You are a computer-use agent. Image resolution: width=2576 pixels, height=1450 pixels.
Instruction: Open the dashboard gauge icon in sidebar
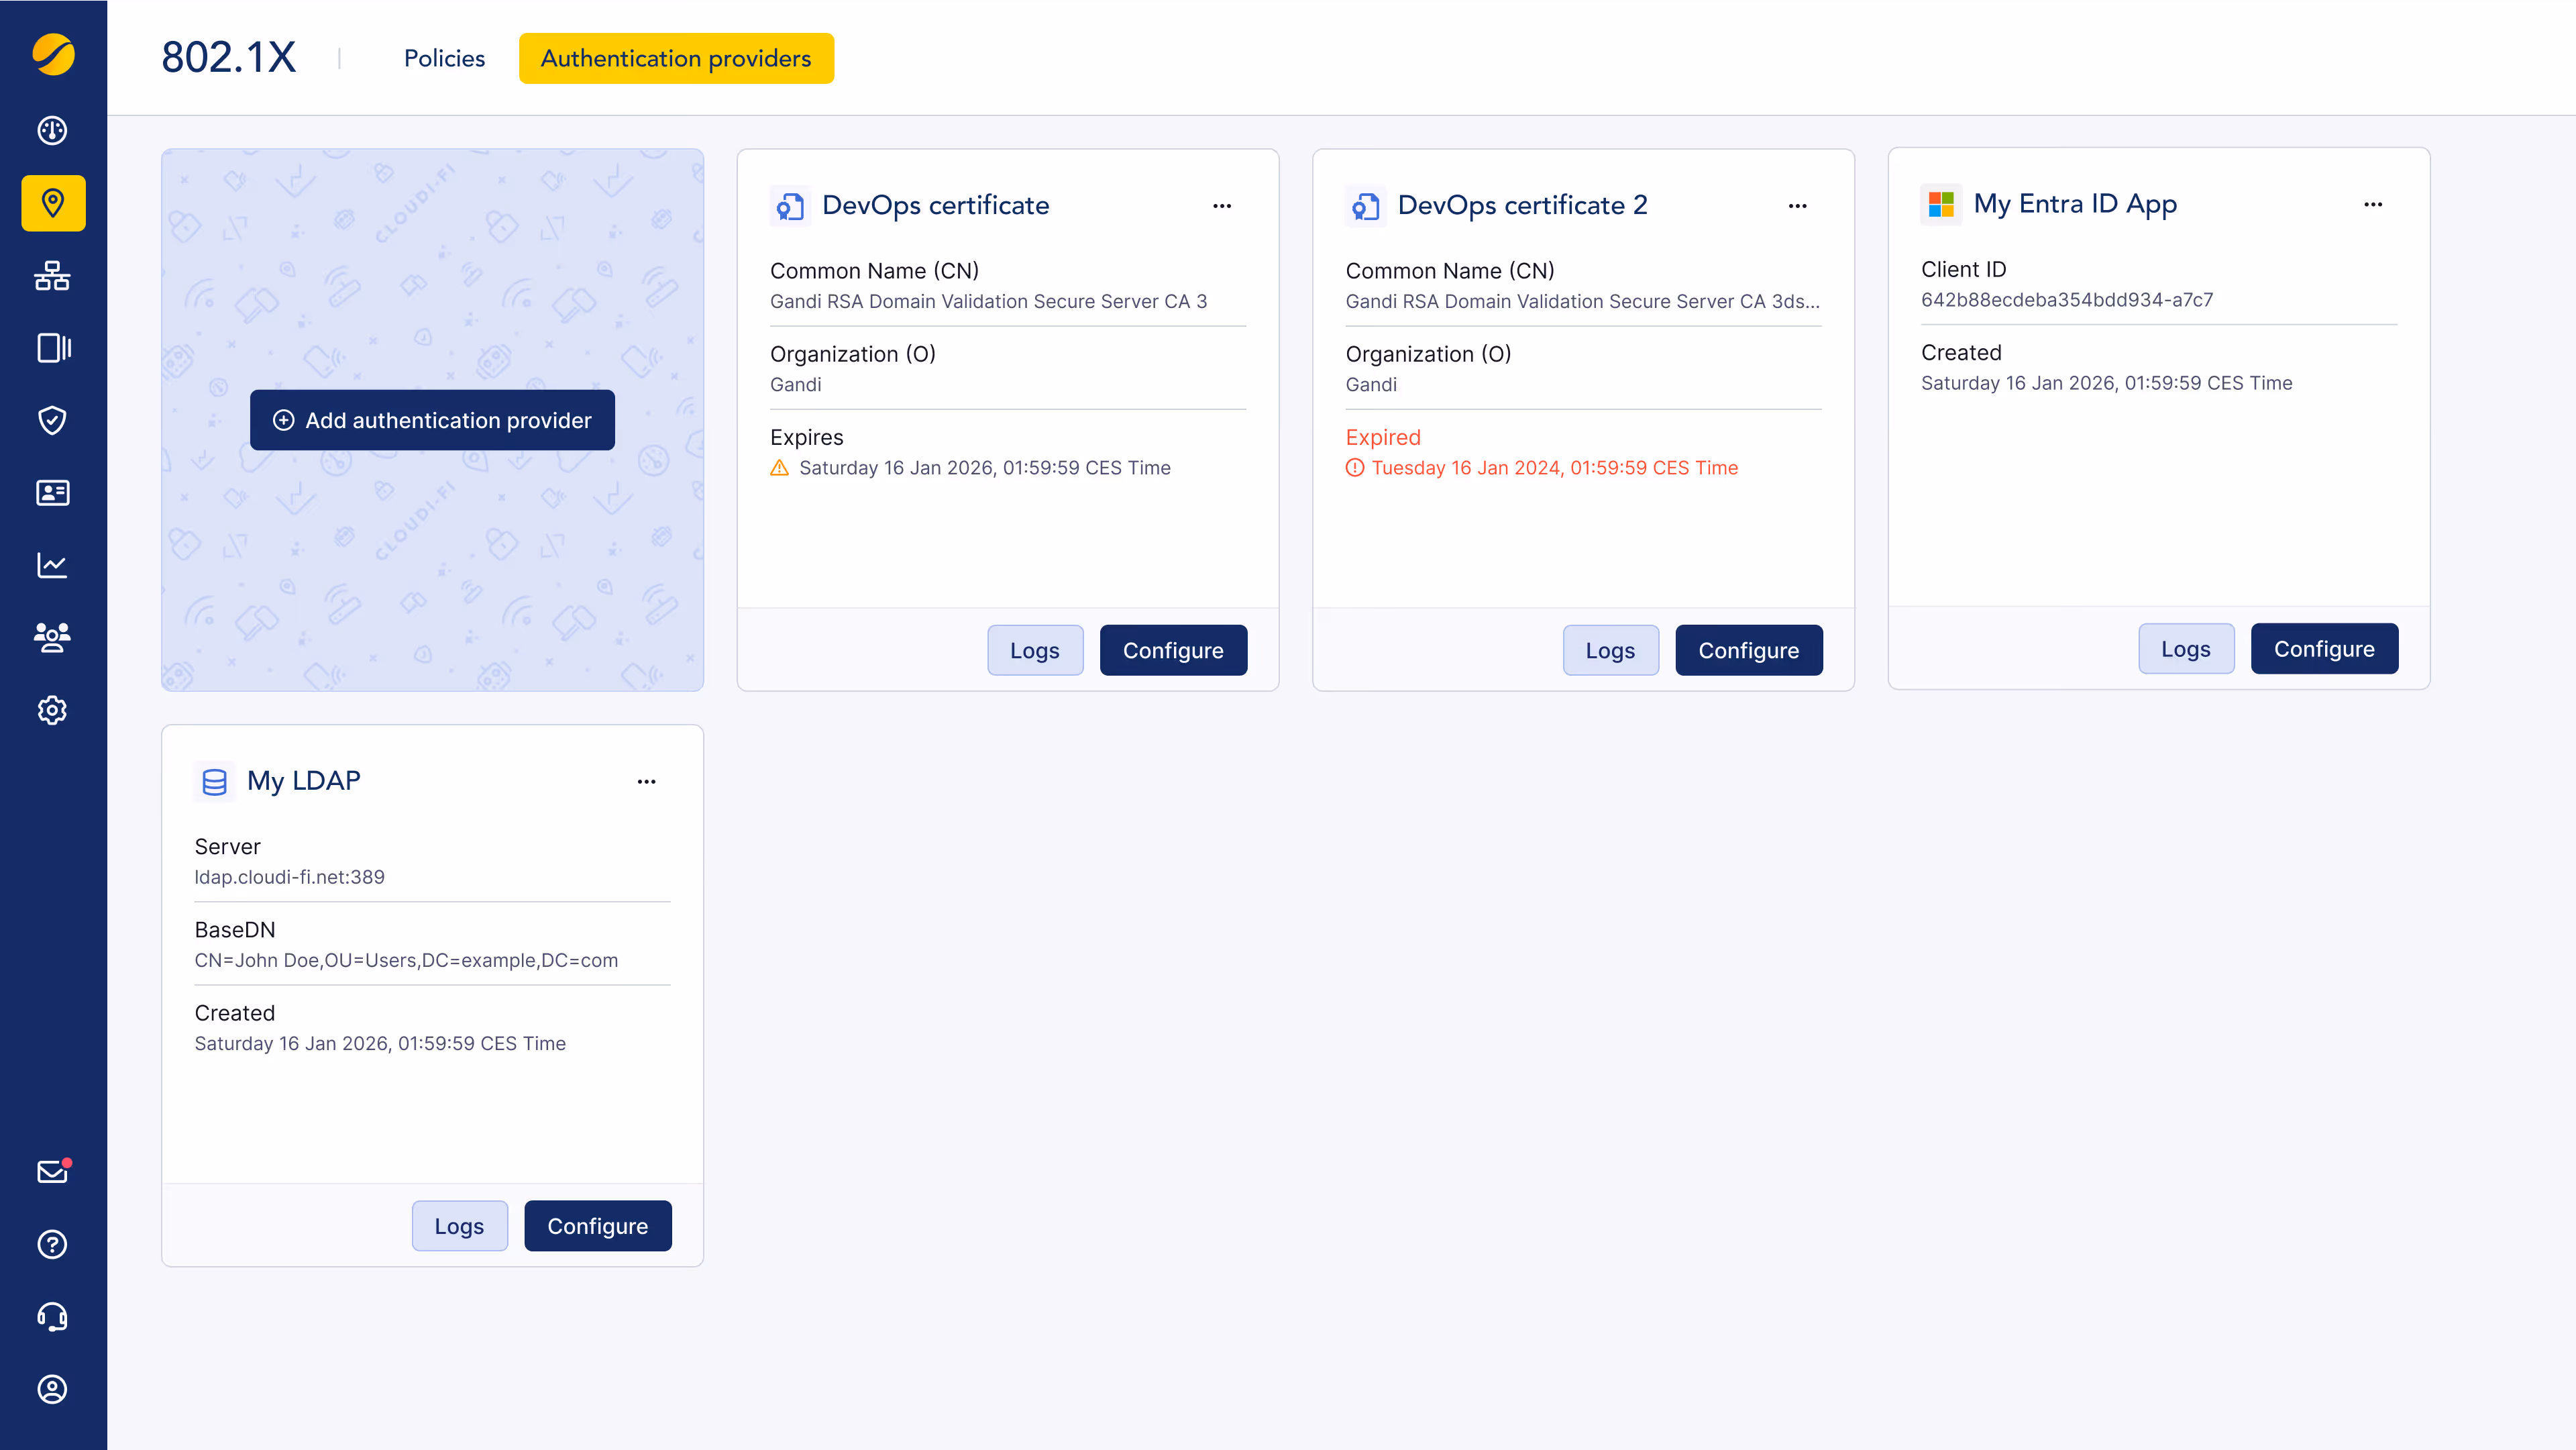coord(52,131)
